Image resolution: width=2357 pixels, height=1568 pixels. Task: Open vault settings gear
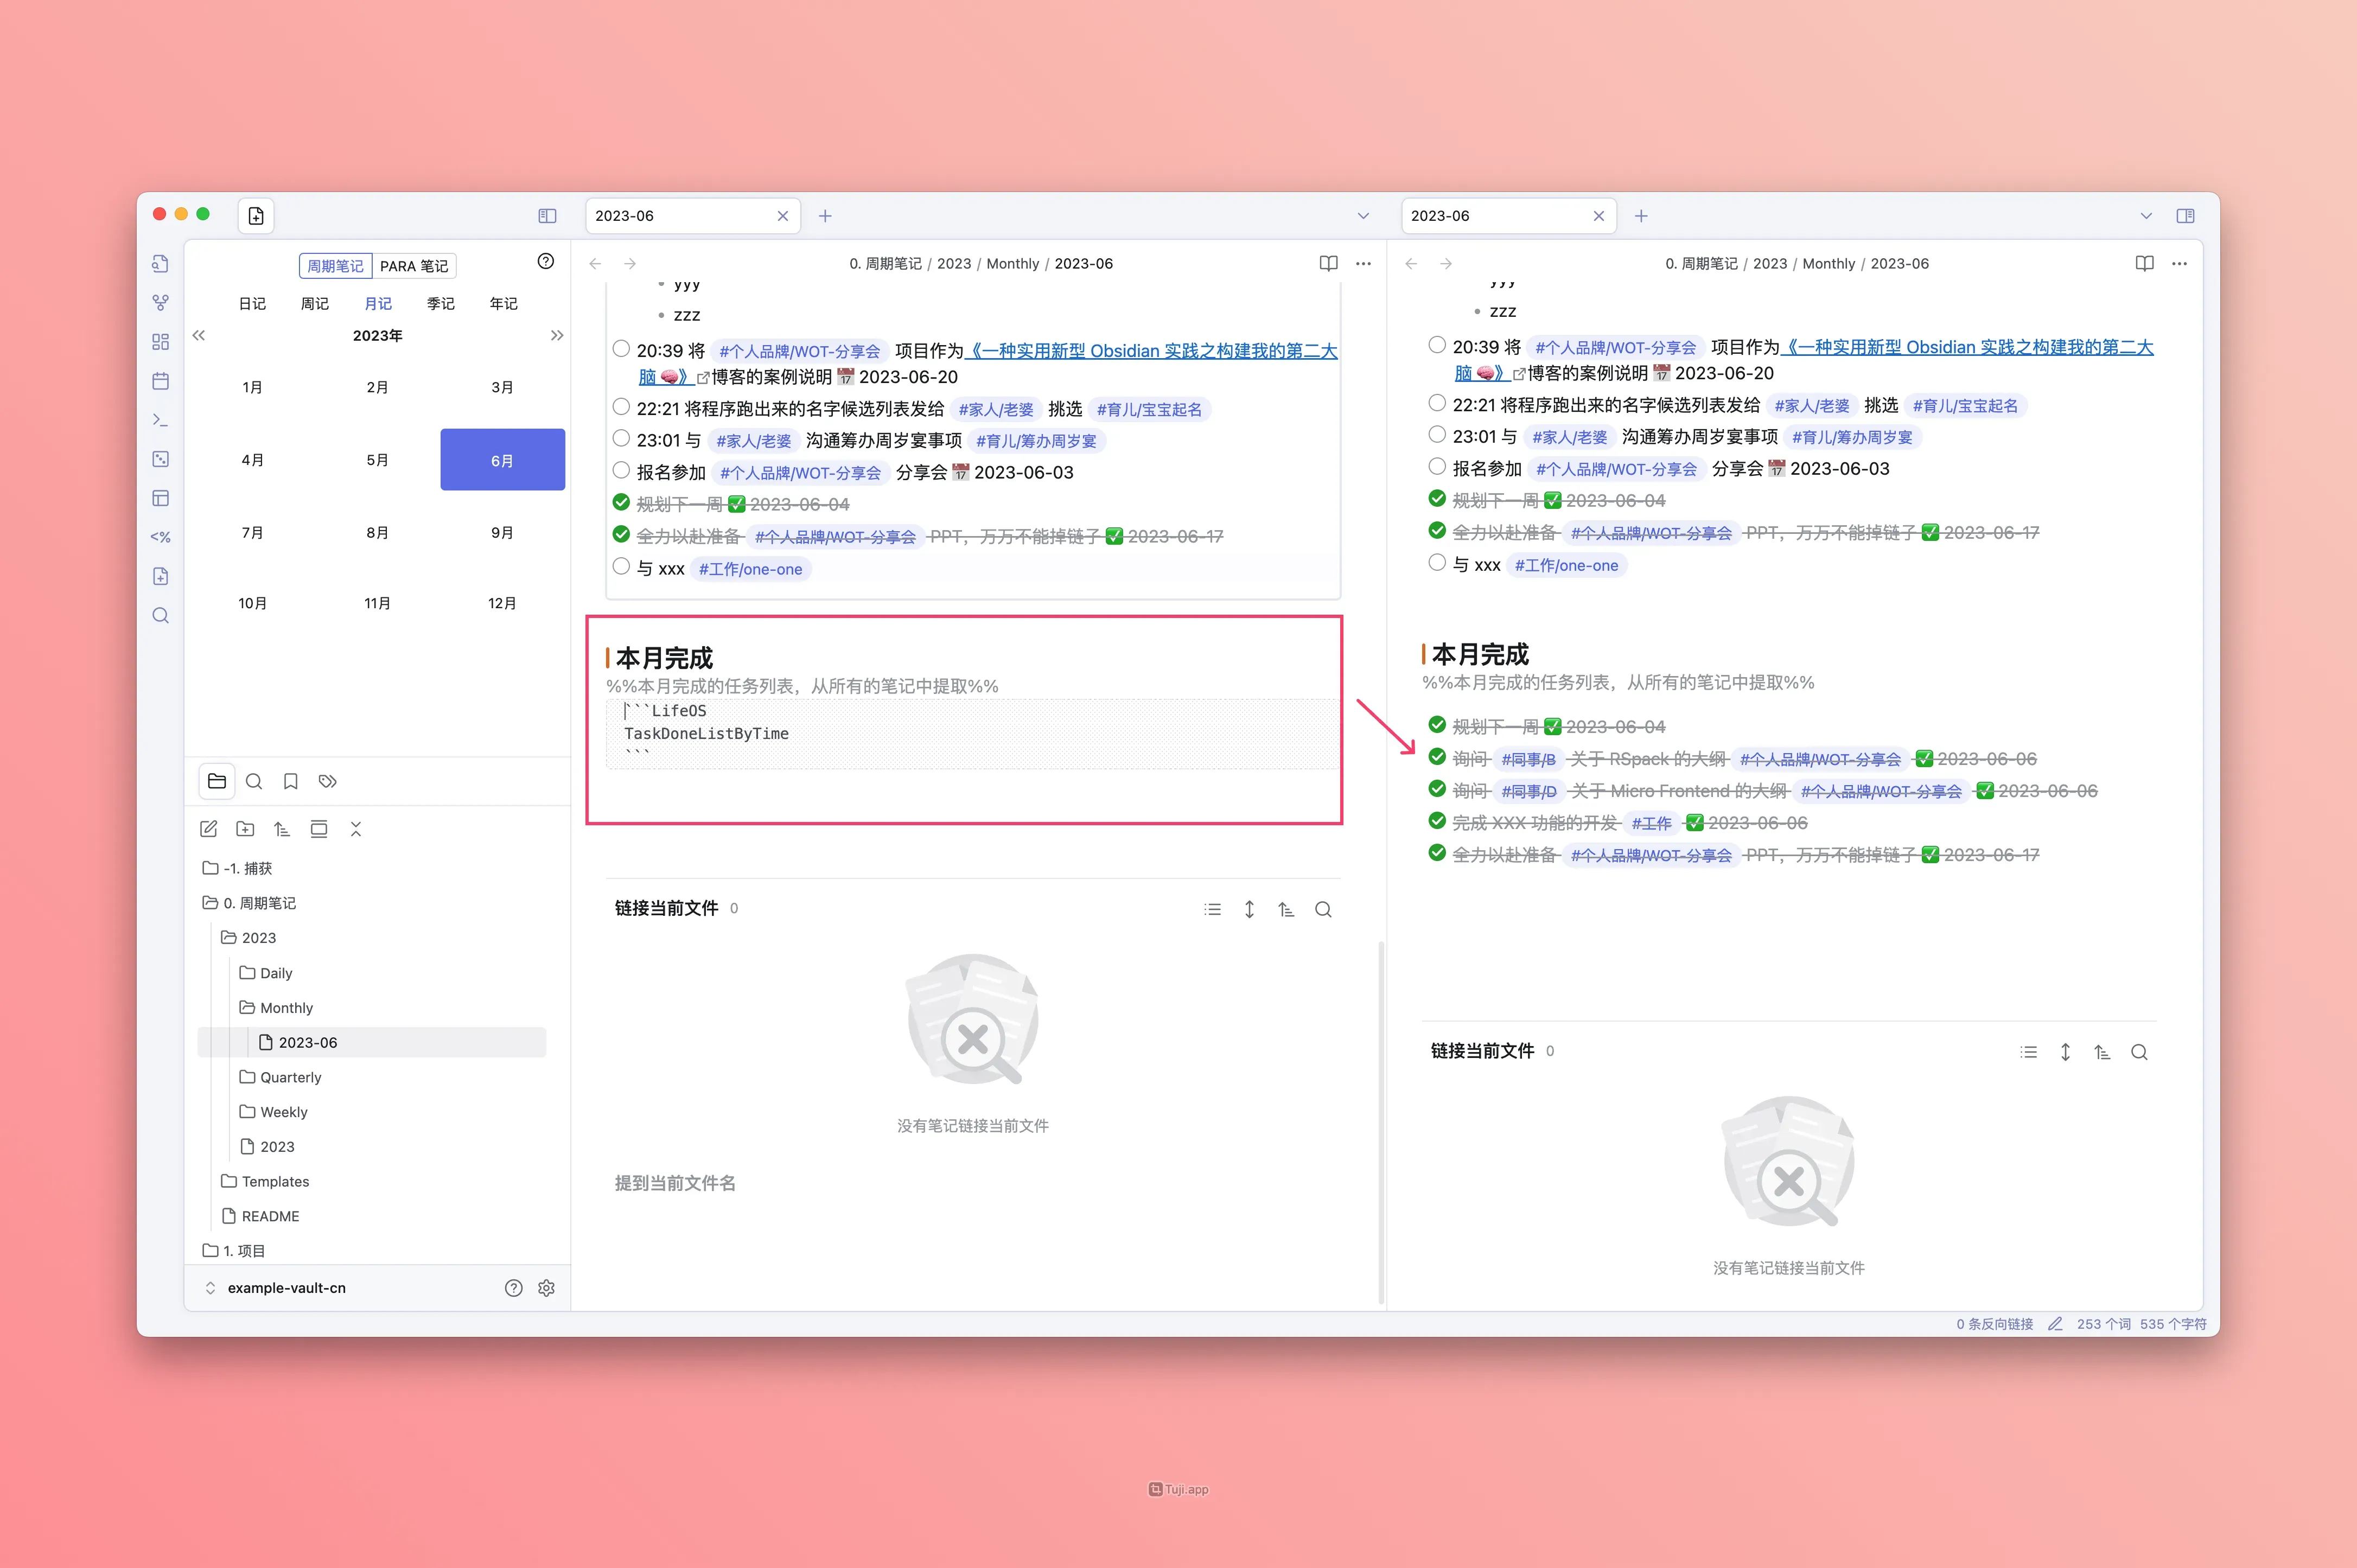click(x=546, y=1288)
